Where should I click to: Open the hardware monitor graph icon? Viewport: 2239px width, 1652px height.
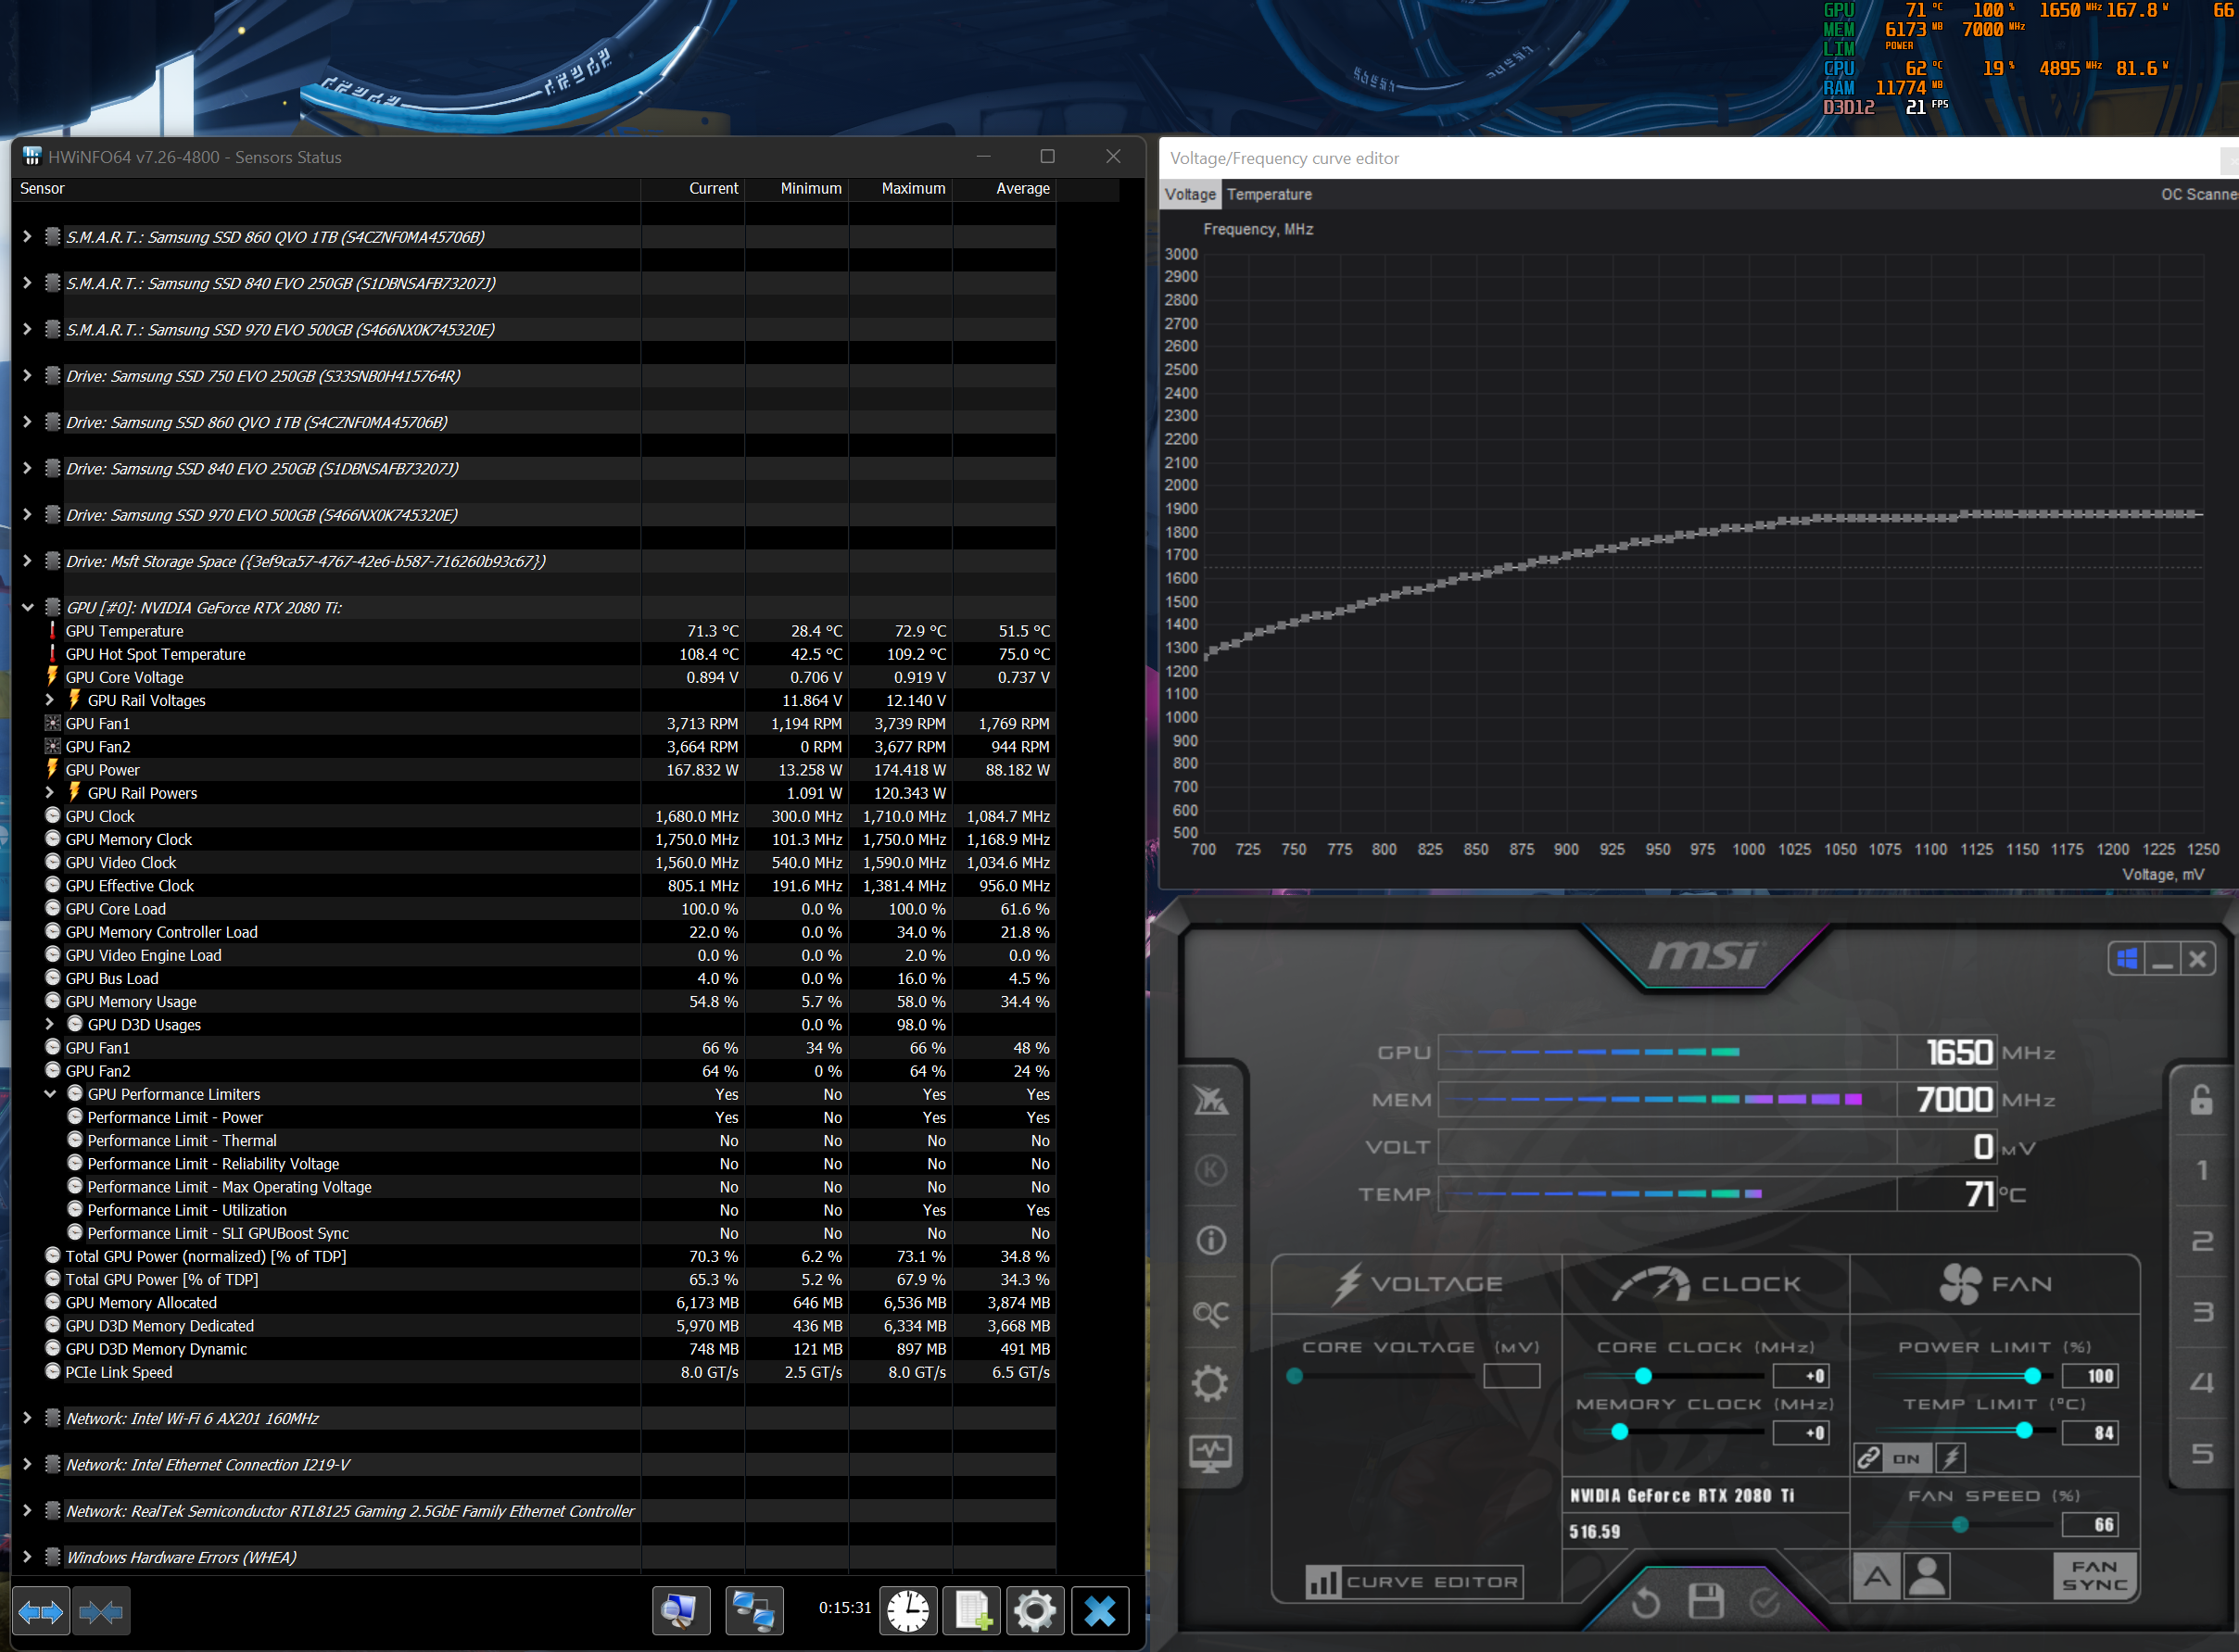pyautogui.click(x=1210, y=1454)
